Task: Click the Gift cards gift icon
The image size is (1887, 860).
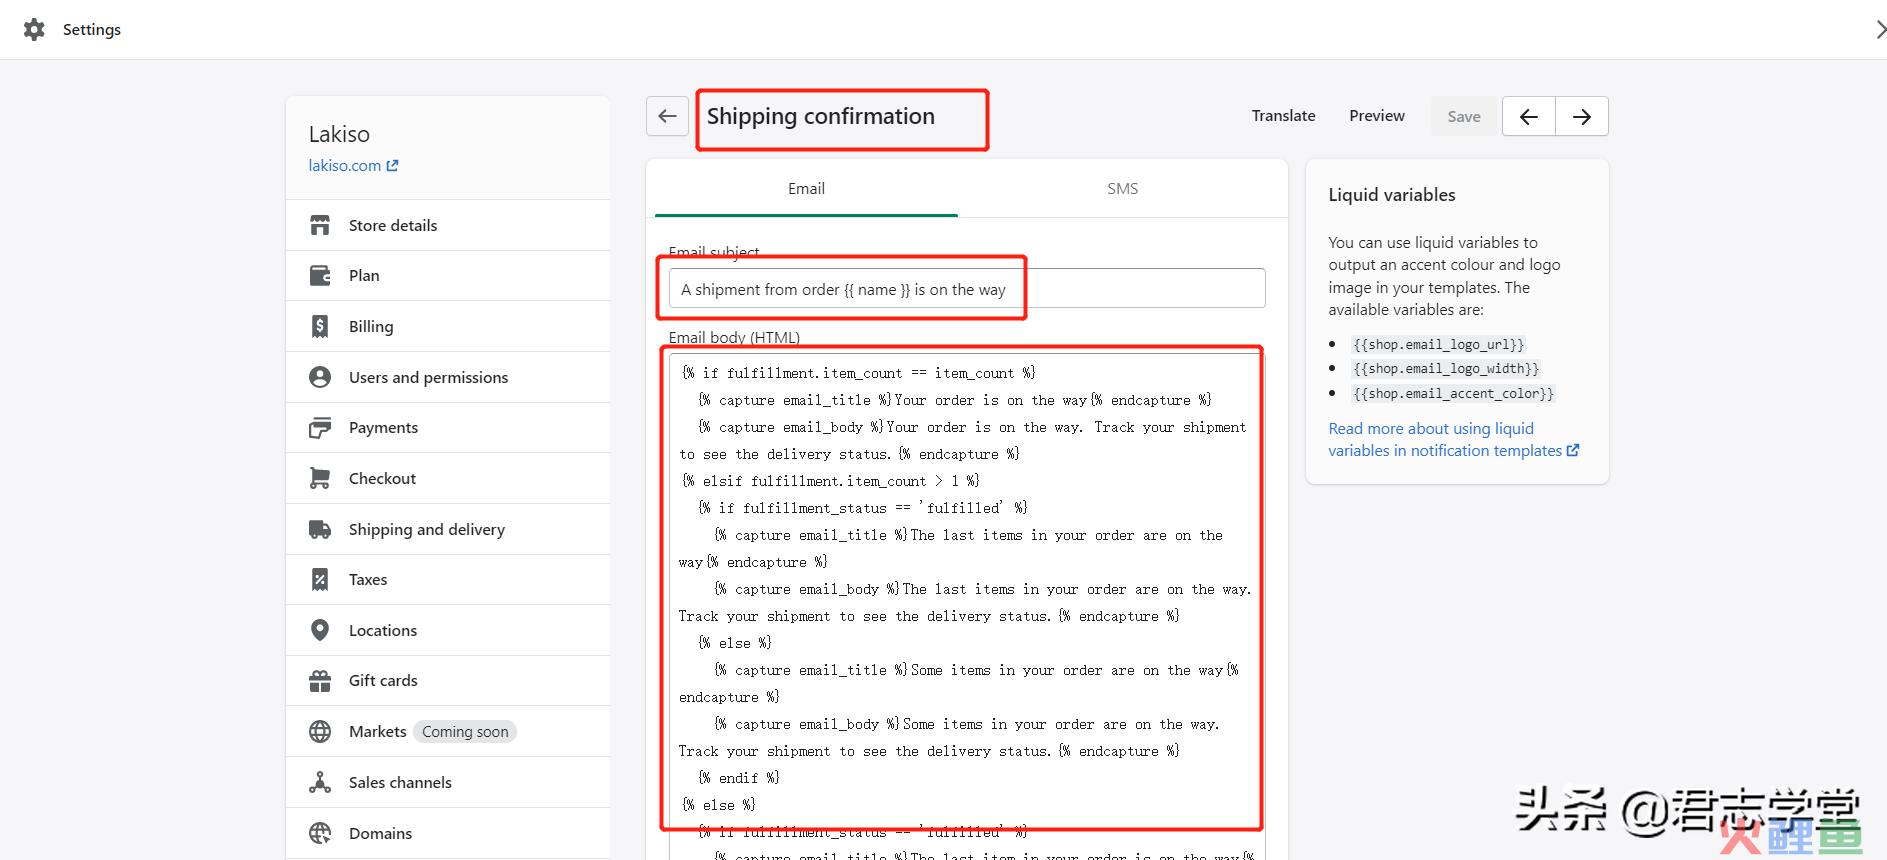Action: 320,681
